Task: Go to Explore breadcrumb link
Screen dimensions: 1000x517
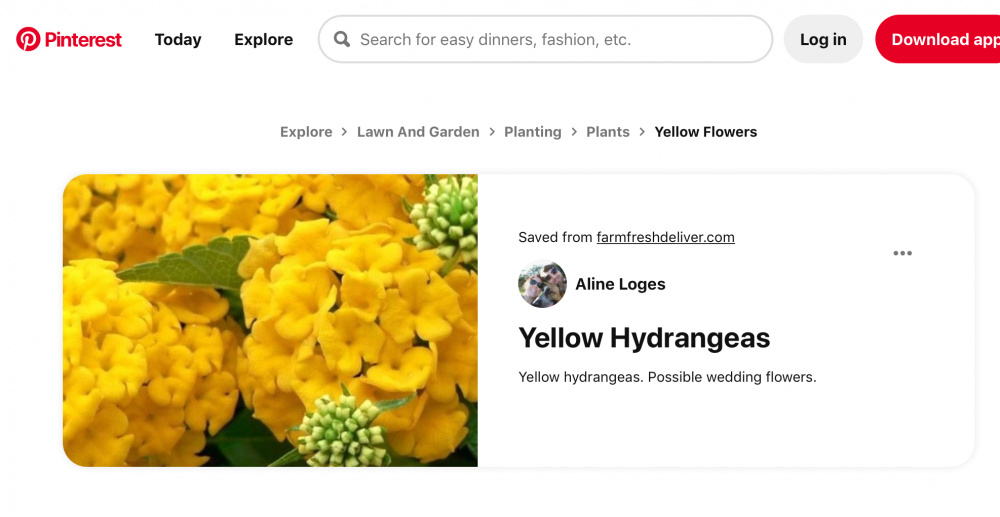Action: 306,132
